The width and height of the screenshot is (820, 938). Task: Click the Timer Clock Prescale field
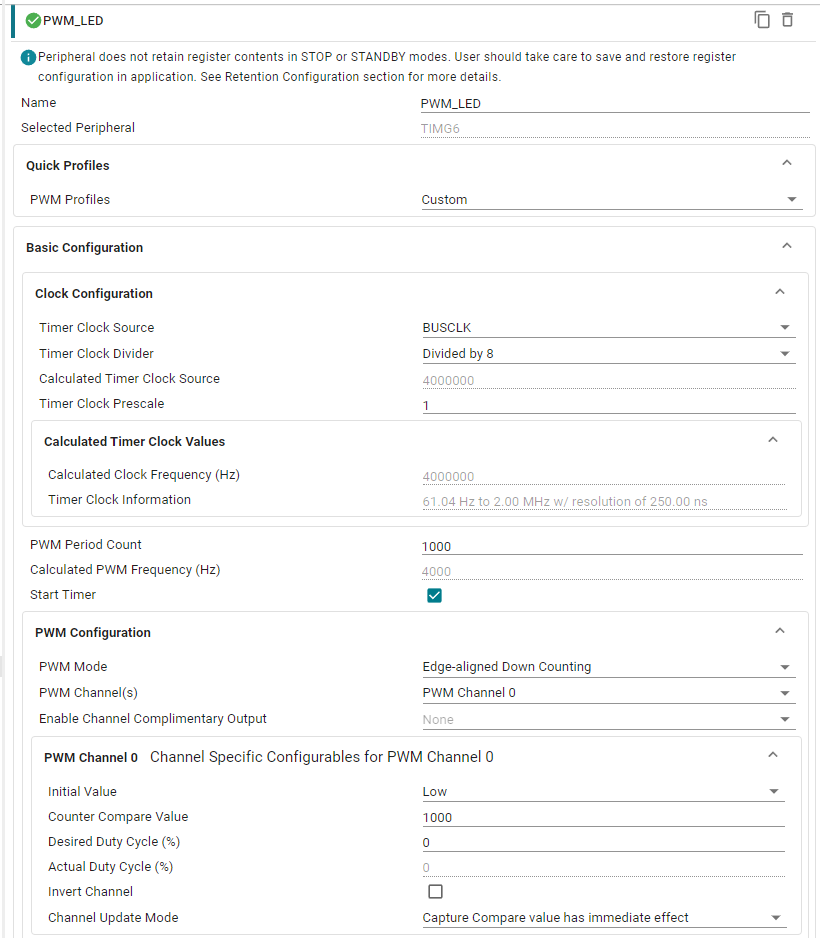click(609, 405)
